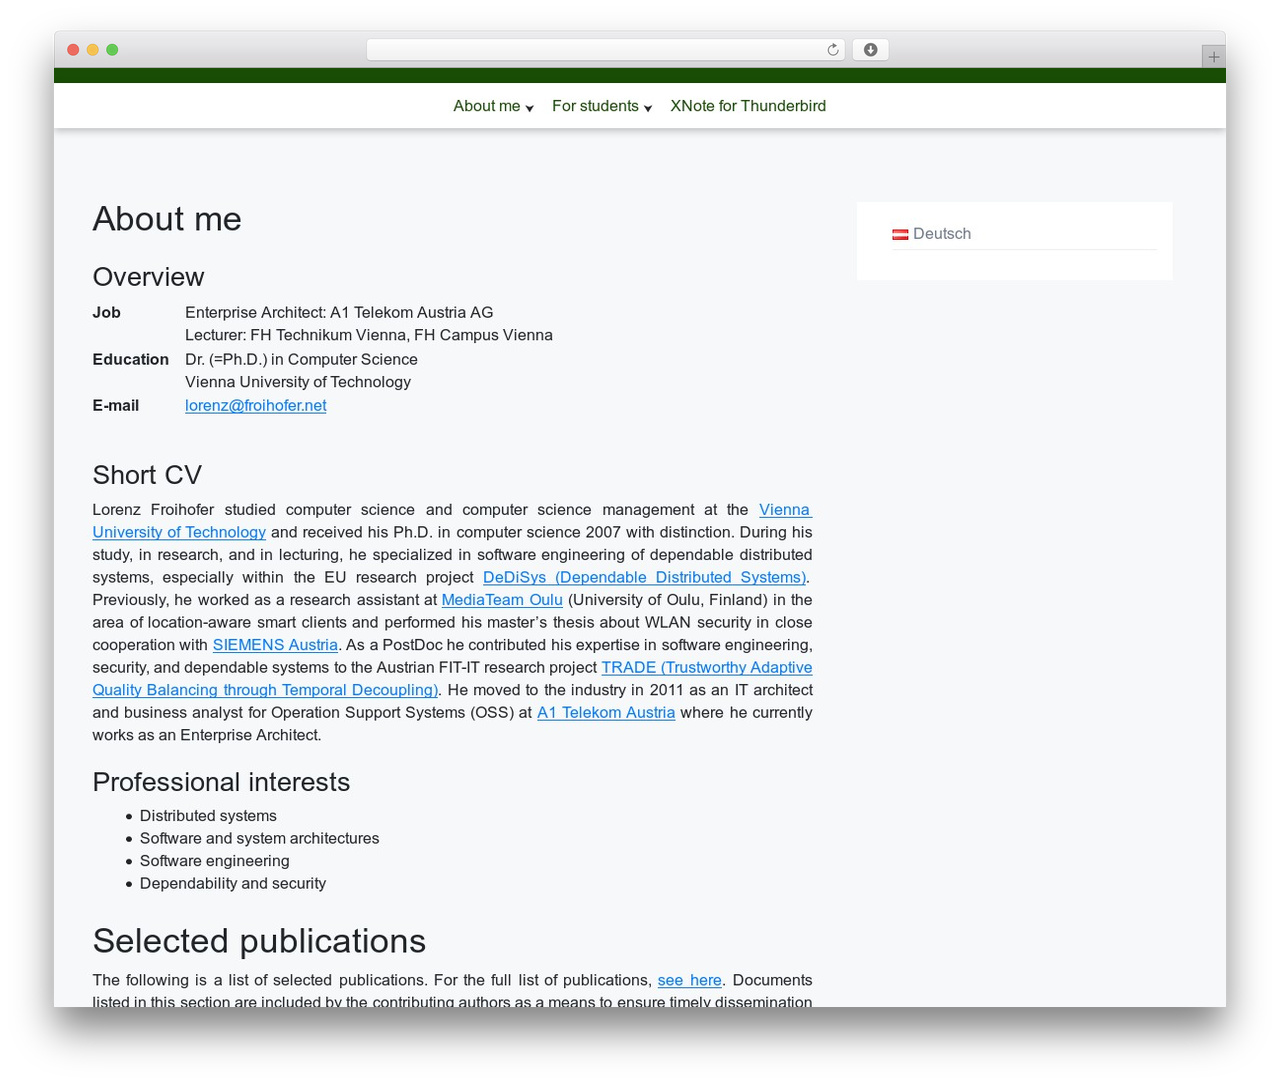The width and height of the screenshot is (1280, 1084).
Task: Open the browser downloads button
Action: click(x=870, y=50)
